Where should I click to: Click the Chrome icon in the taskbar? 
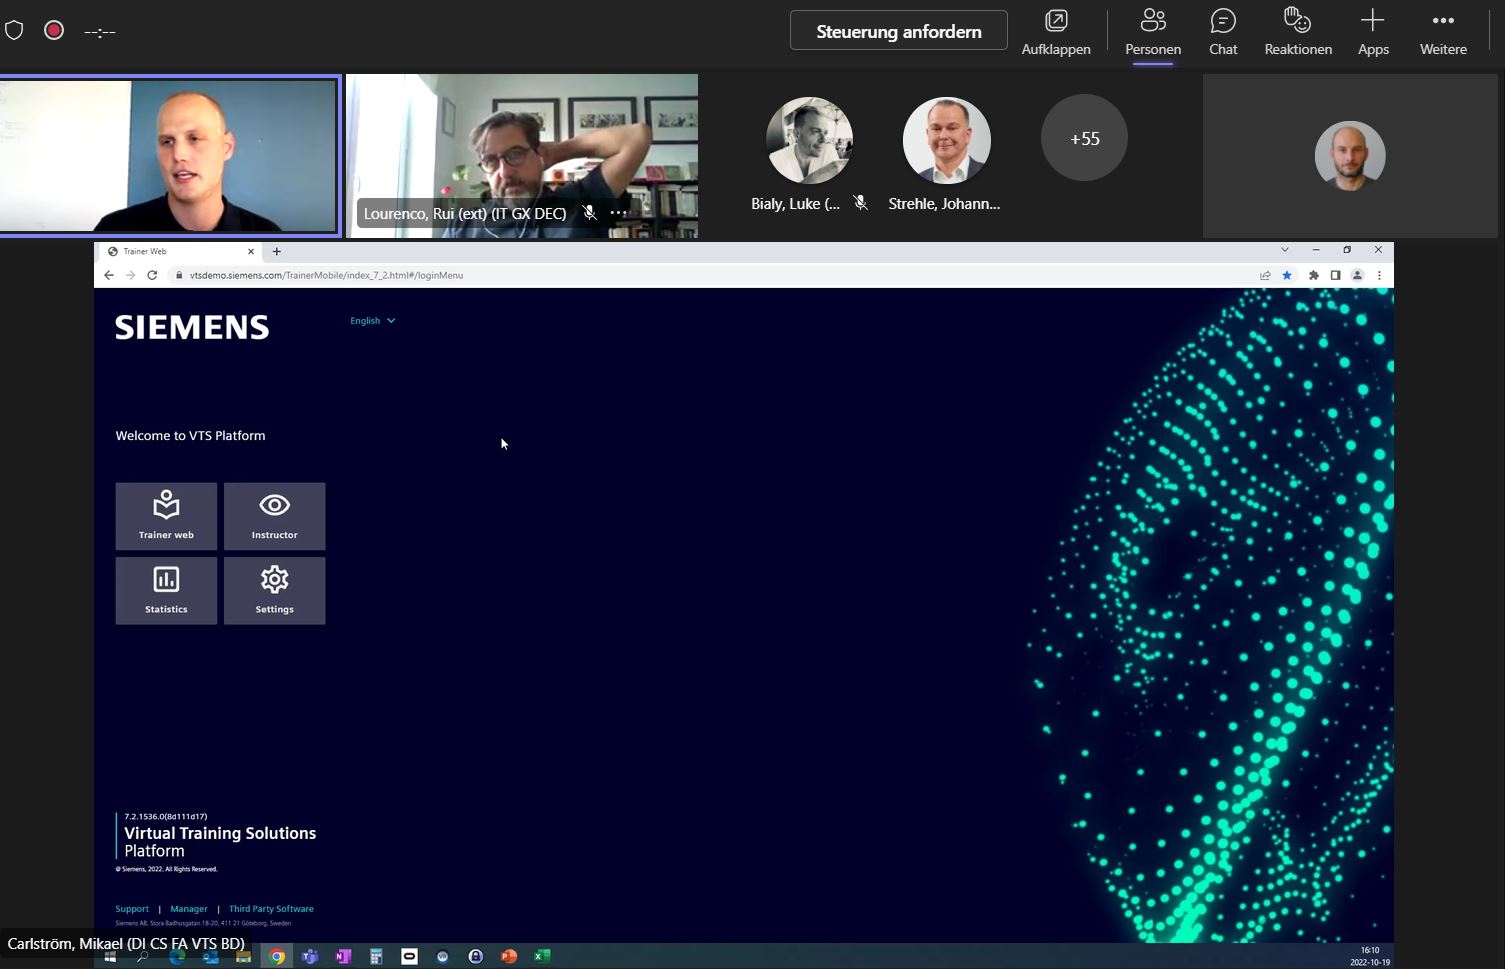277,956
